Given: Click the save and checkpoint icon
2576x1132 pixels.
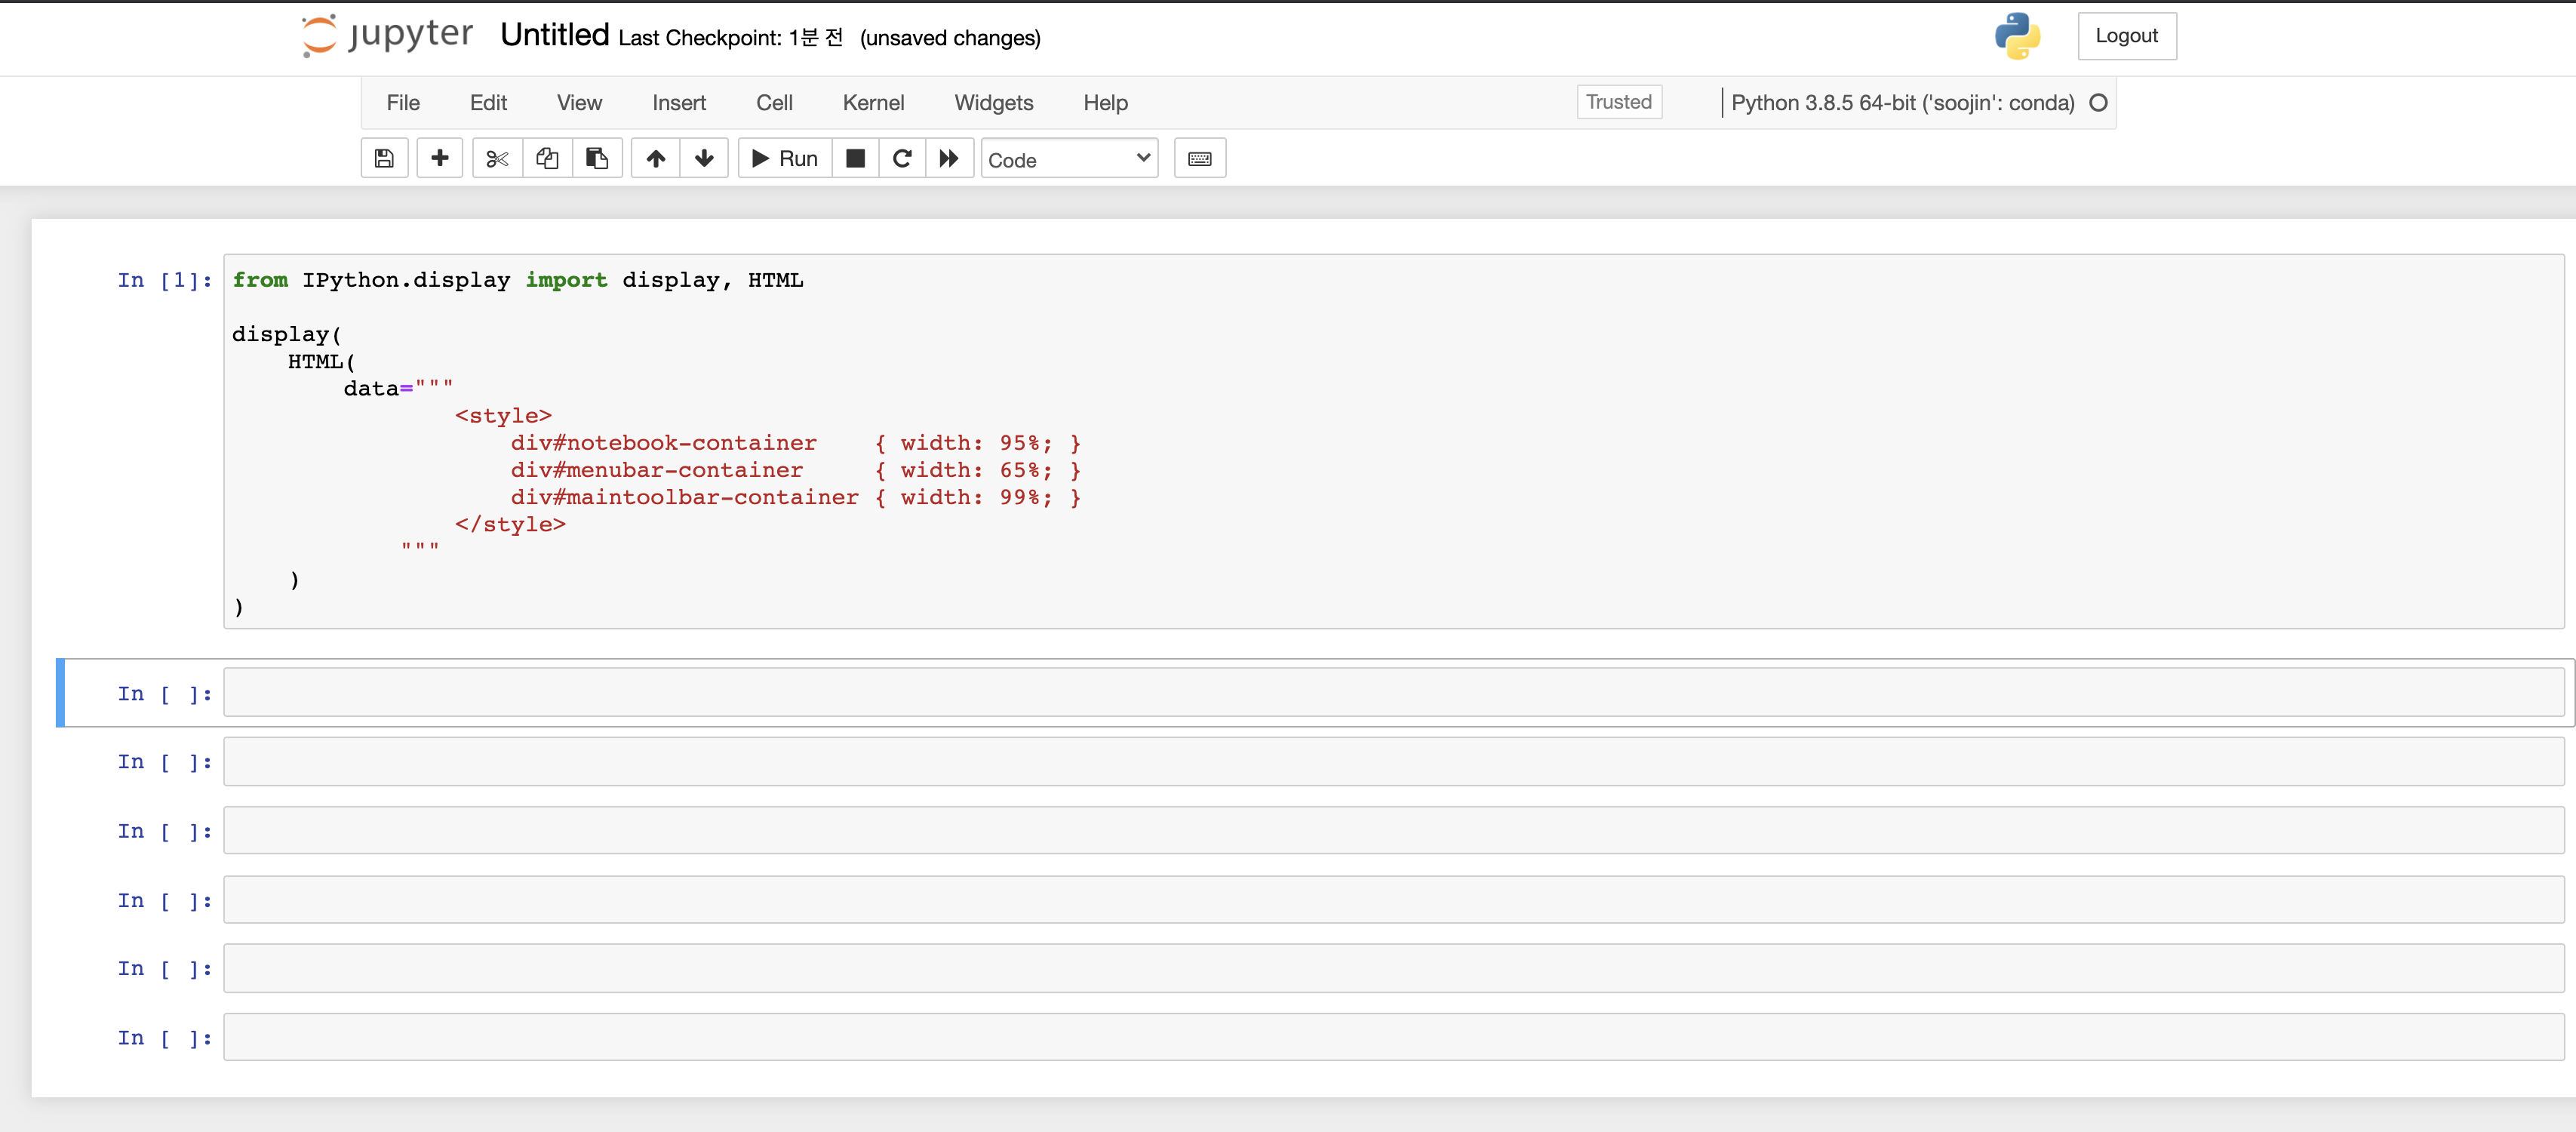Looking at the screenshot, I should tap(384, 158).
